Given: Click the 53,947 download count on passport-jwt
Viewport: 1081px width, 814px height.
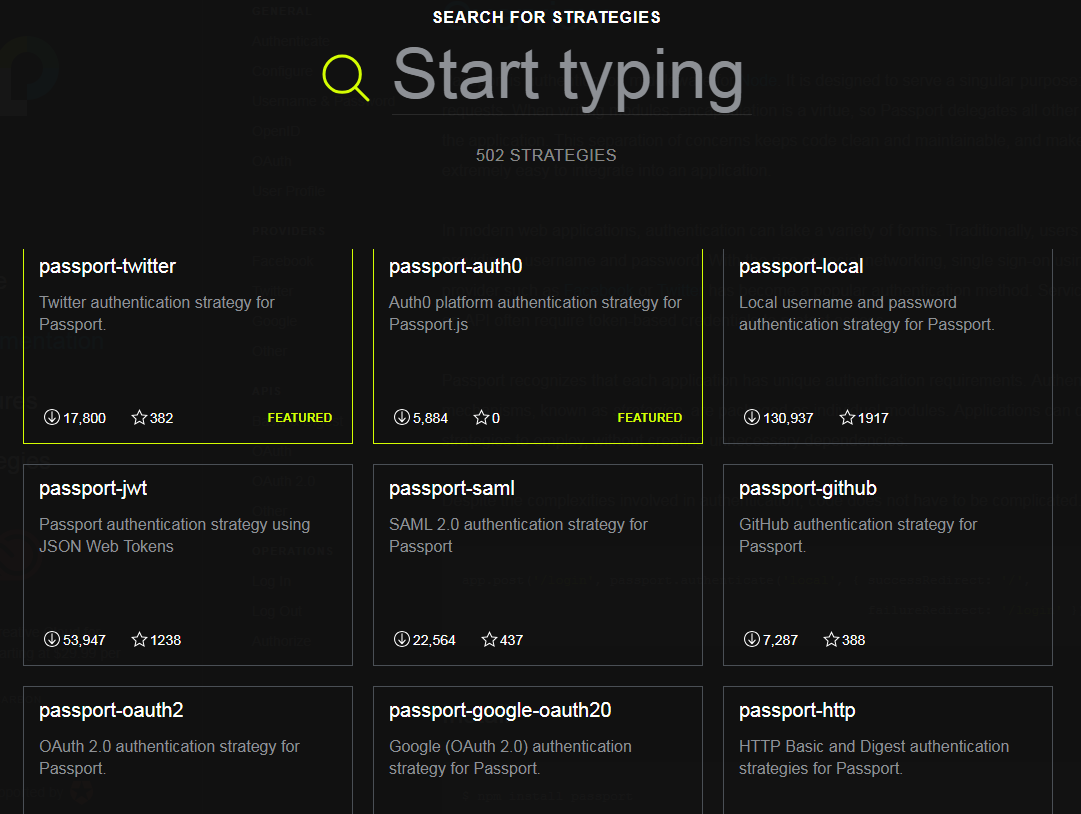Looking at the screenshot, I should (x=84, y=640).
